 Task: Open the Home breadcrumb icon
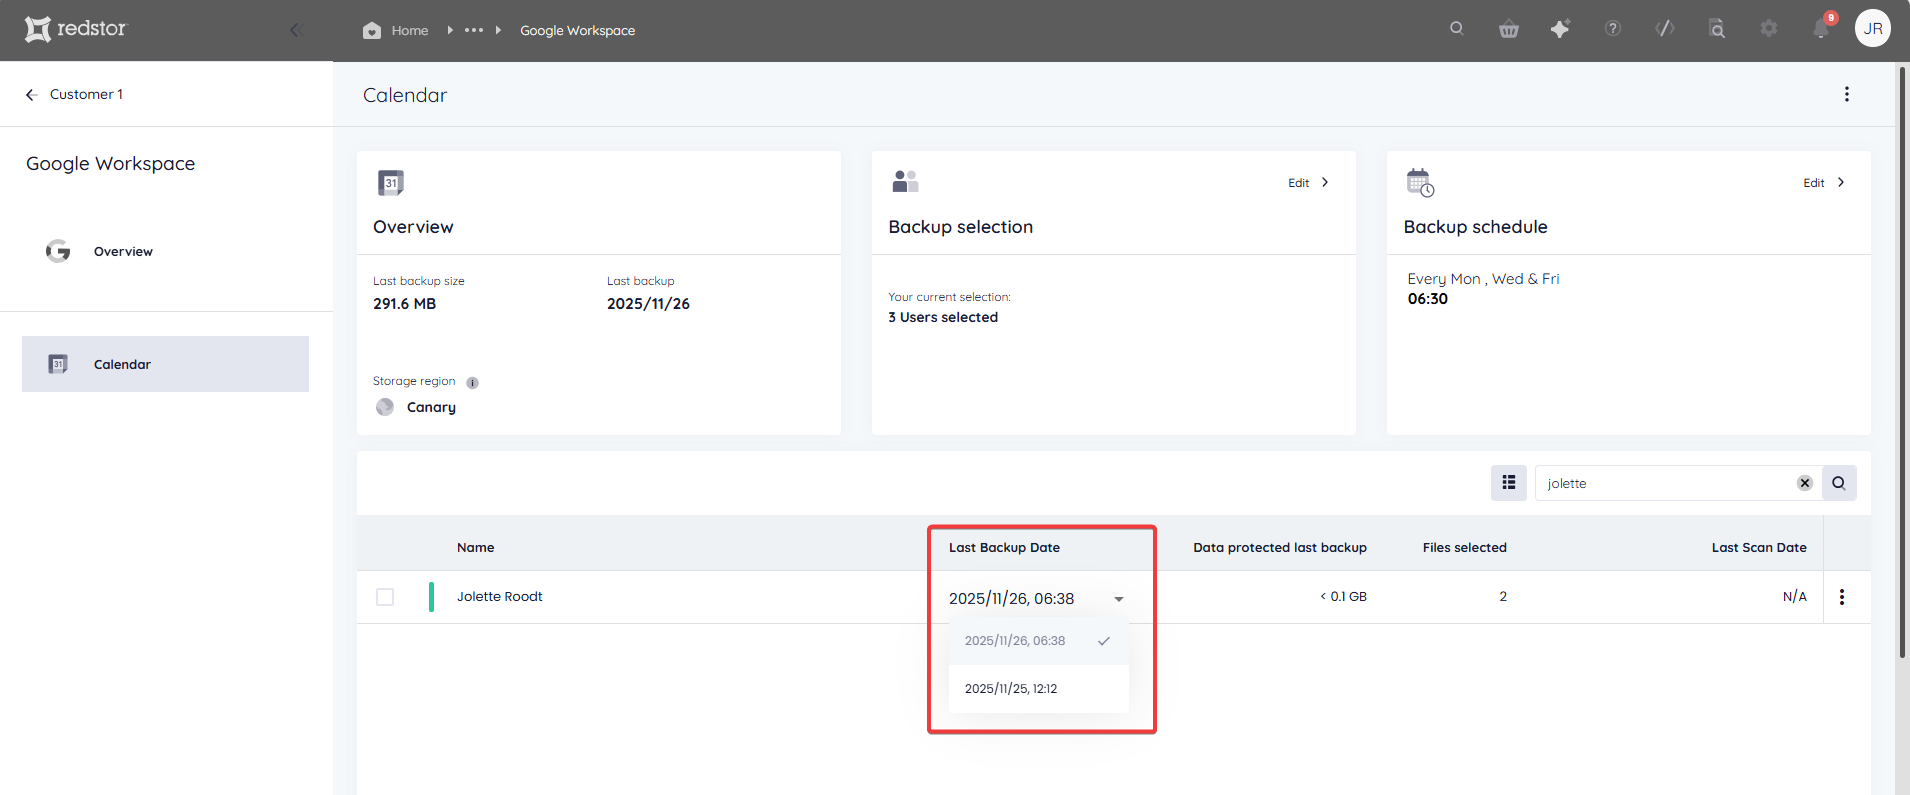pyautogui.click(x=372, y=30)
